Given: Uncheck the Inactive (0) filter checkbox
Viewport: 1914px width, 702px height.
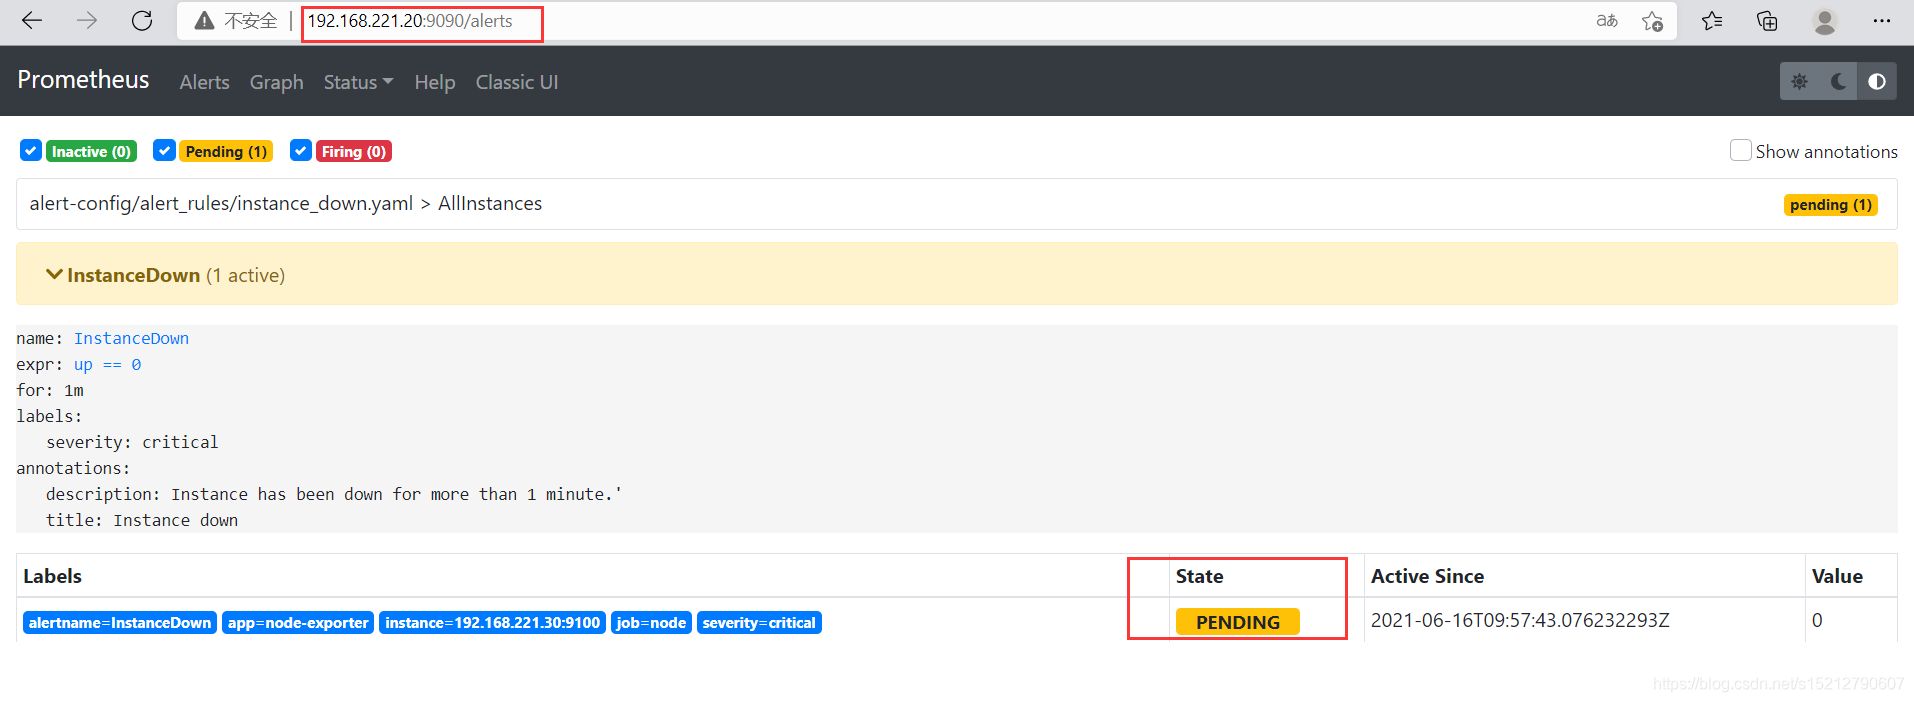Looking at the screenshot, I should (31, 150).
